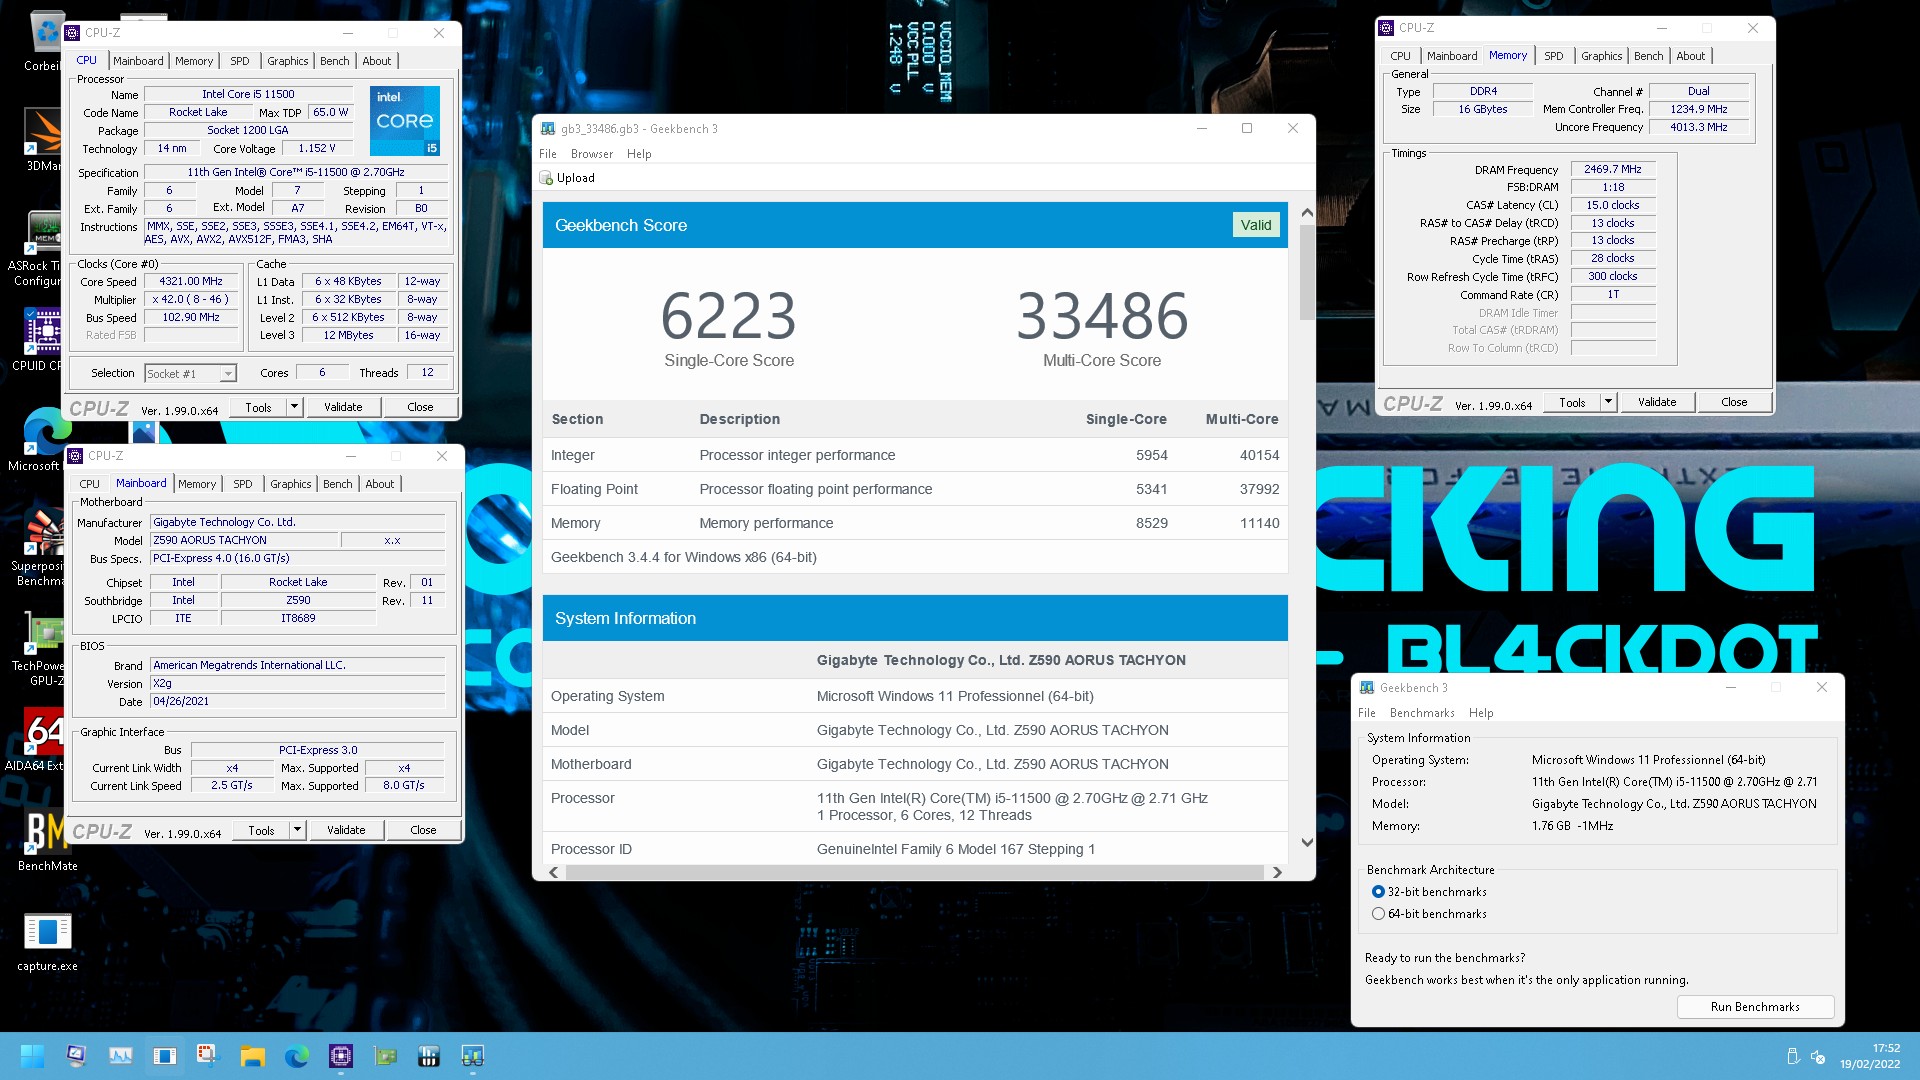Expand Tools arrow in CPU-Z Memory window
This screenshot has width=1920, height=1080.
coord(1609,402)
